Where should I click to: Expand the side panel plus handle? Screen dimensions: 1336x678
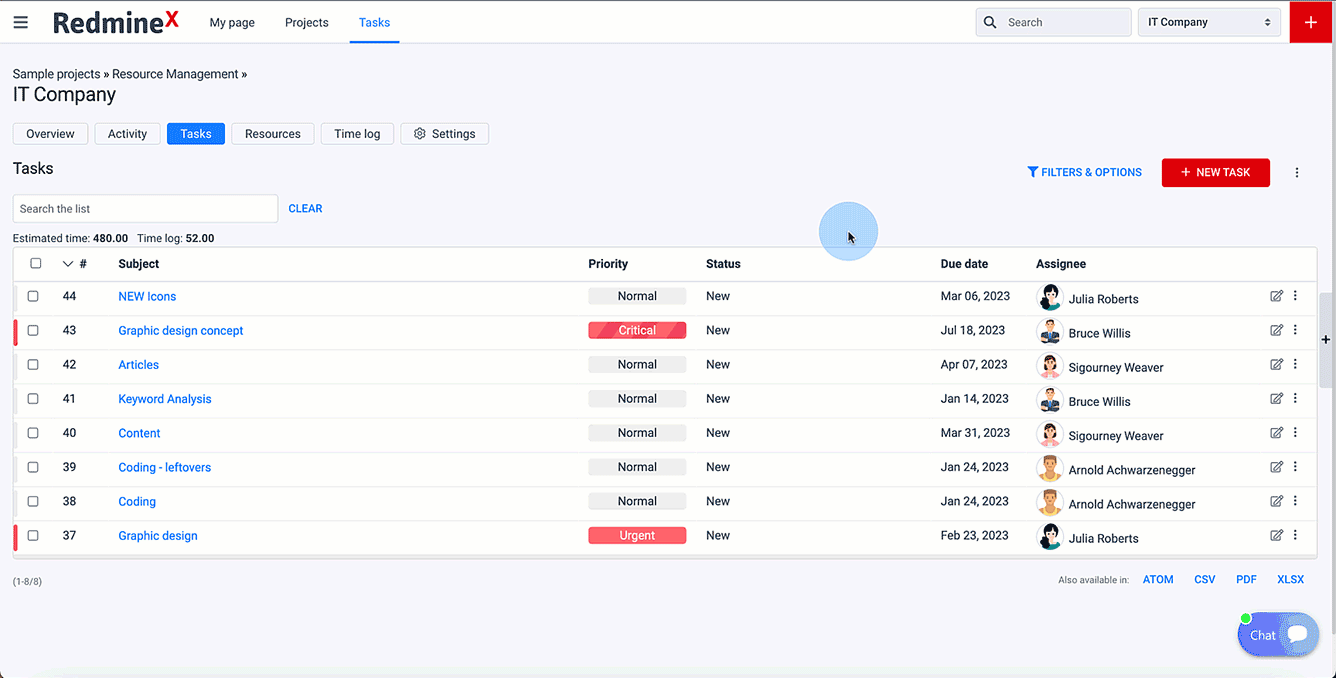pyautogui.click(x=1326, y=340)
